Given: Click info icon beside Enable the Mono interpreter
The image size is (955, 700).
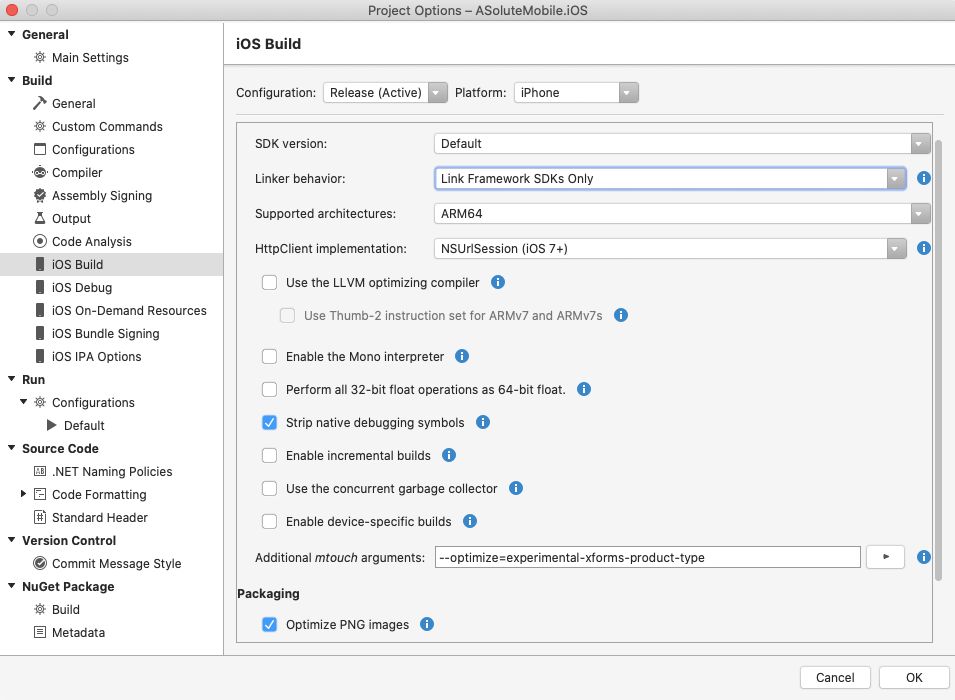Looking at the screenshot, I should click(x=462, y=356).
